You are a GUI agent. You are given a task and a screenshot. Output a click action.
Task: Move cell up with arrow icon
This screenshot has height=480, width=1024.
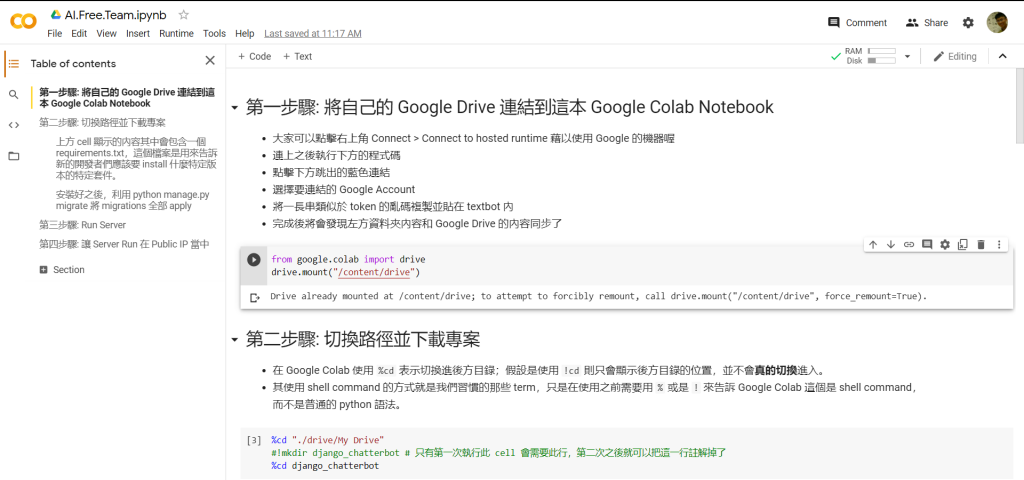click(x=872, y=244)
